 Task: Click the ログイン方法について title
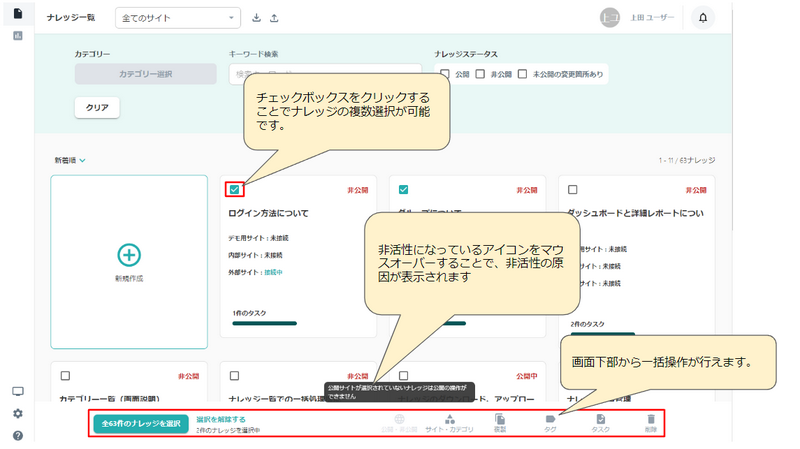point(268,213)
